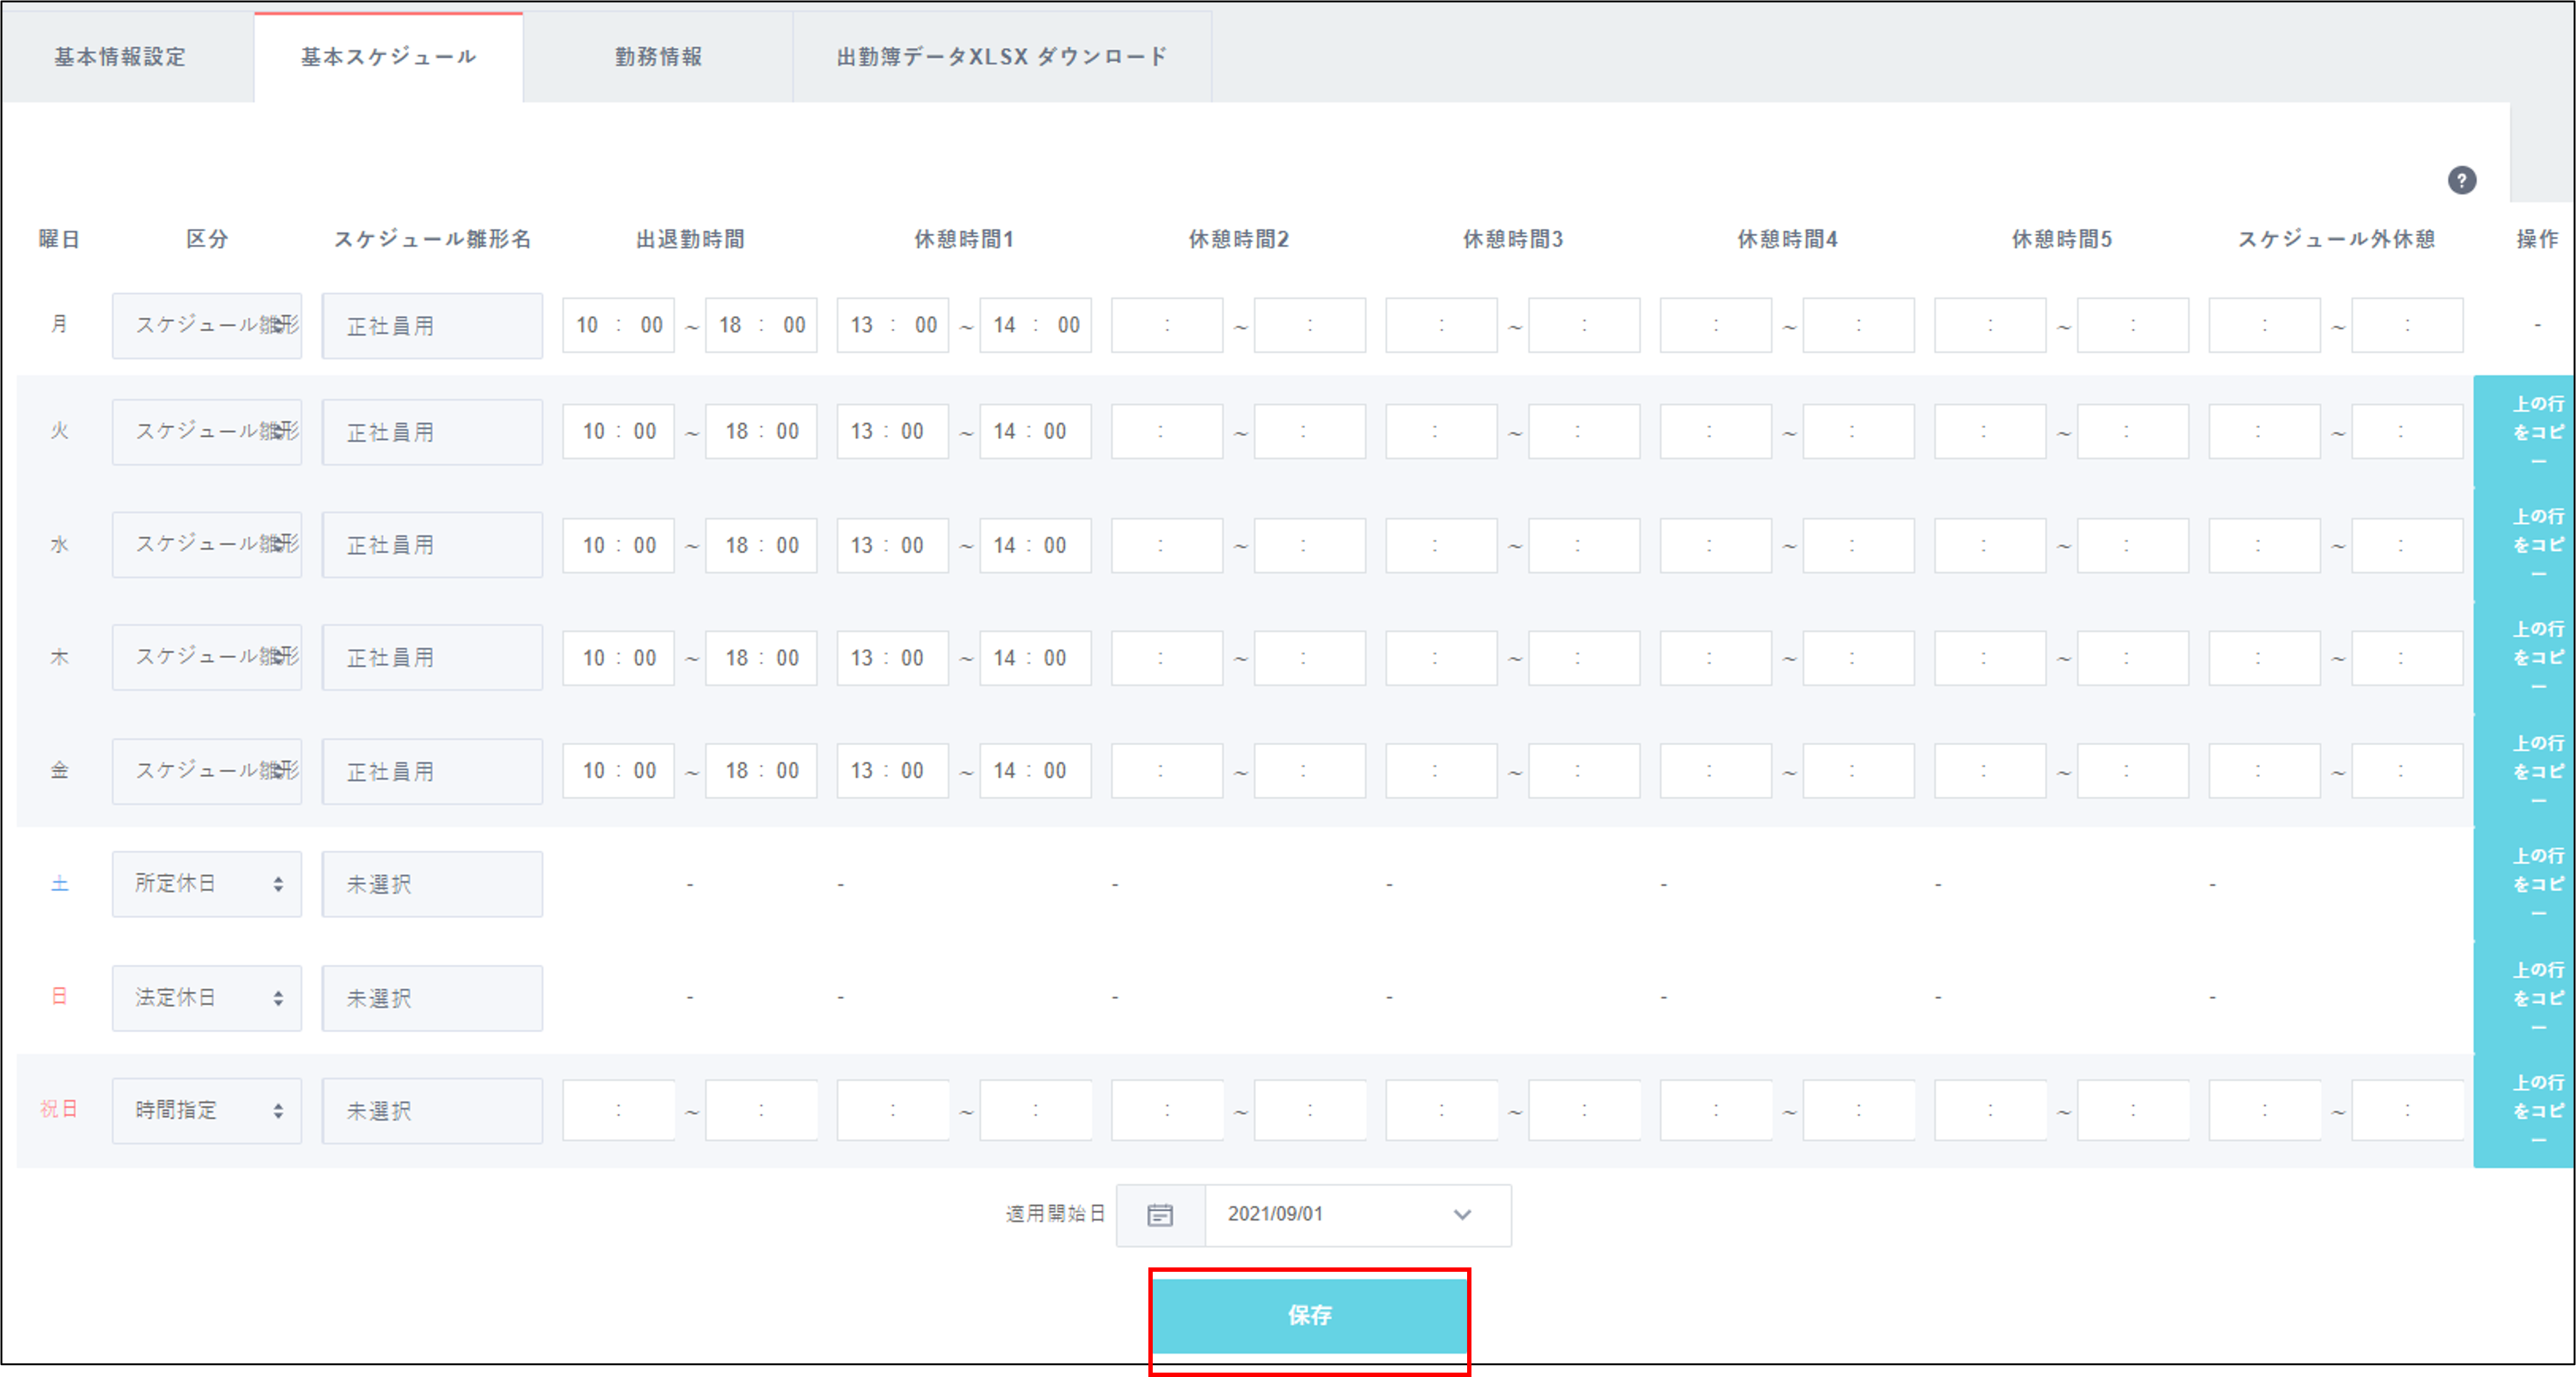This screenshot has width=2576, height=1377.
Task: Open the 区分 dropdown for 水 row
Action: point(207,545)
